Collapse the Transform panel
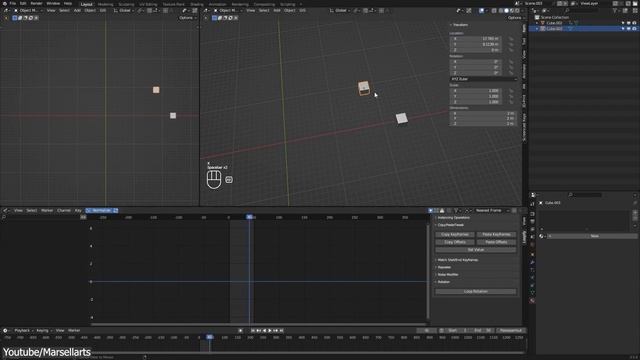The width and height of the screenshot is (640, 360). [x=459, y=25]
